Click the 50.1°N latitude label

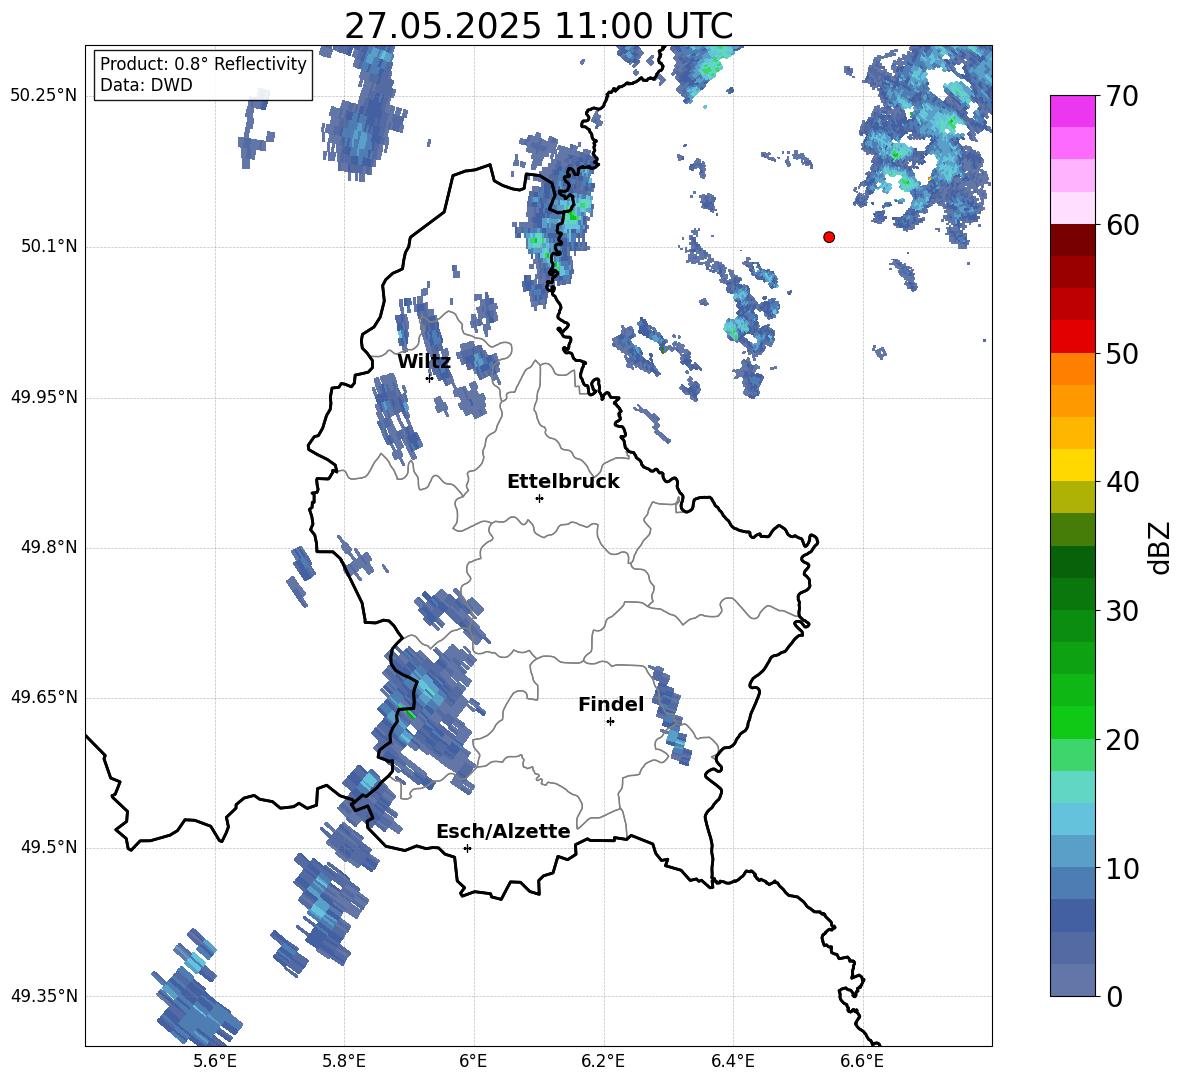[48, 247]
